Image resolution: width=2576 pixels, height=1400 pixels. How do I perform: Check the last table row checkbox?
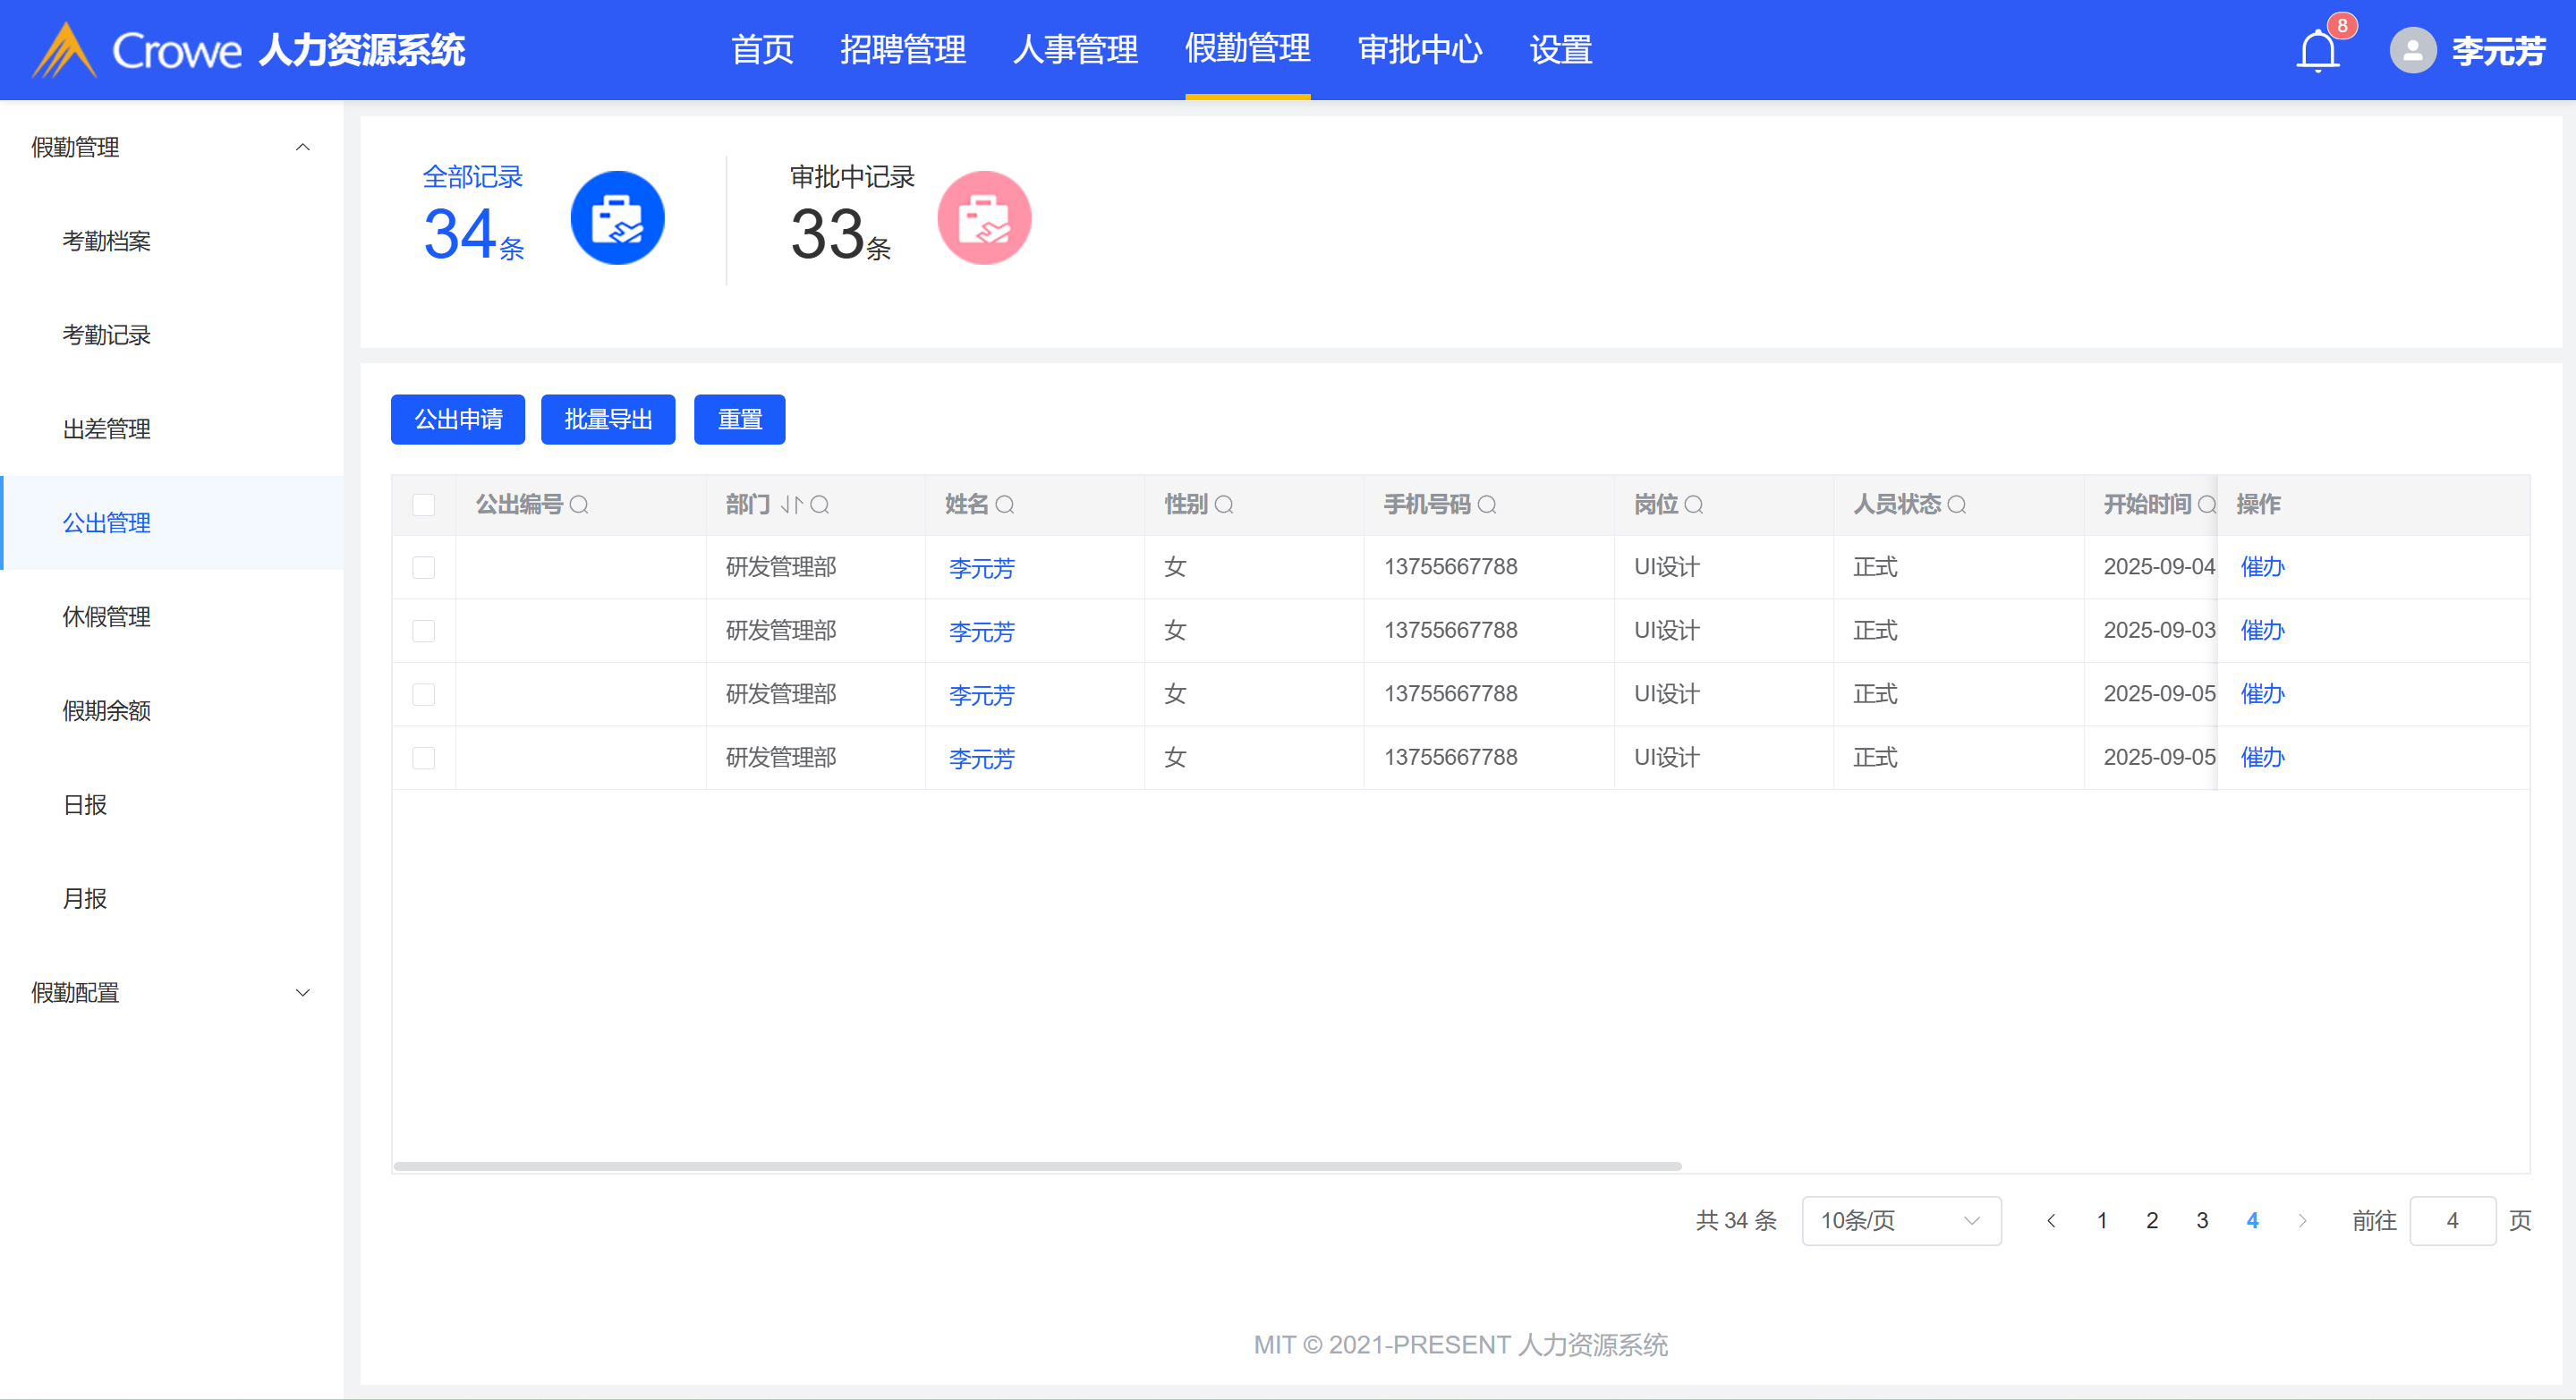(x=424, y=758)
